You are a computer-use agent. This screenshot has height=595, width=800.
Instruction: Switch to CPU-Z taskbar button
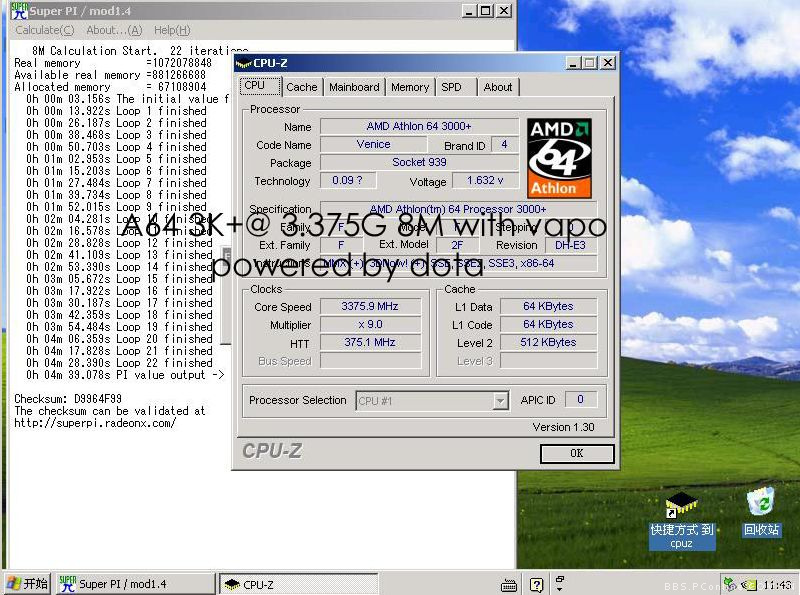pyautogui.click(x=298, y=584)
